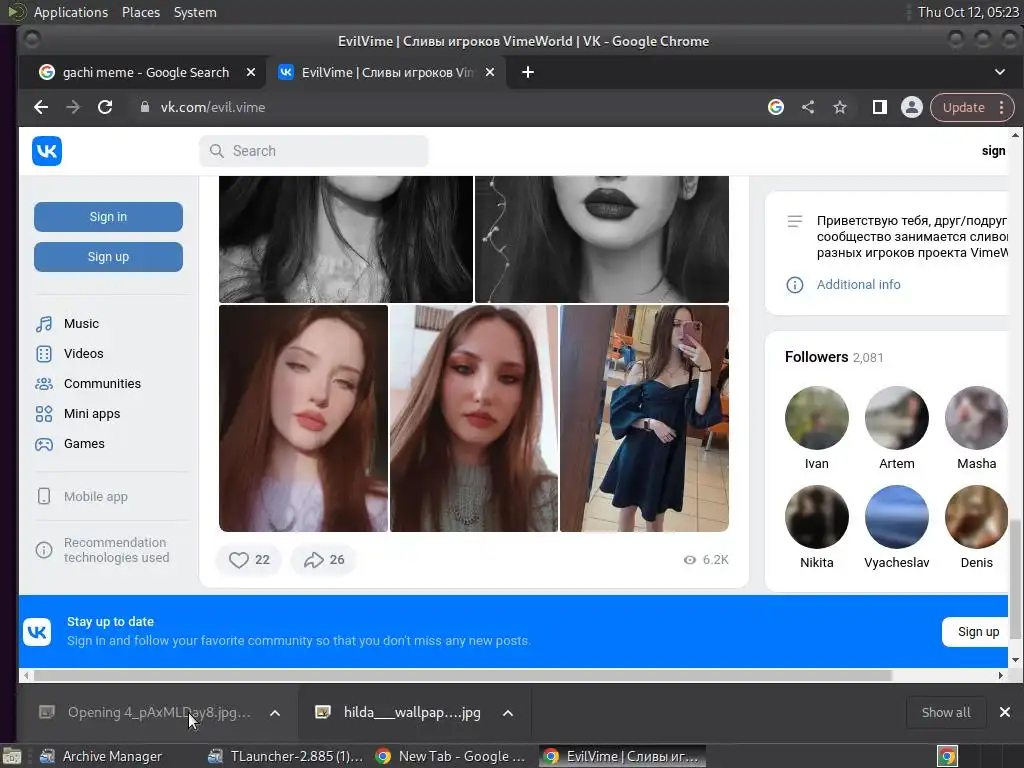This screenshot has width=1024, height=768.
Task: Click the Followers heading
Action: (x=816, y=357)
